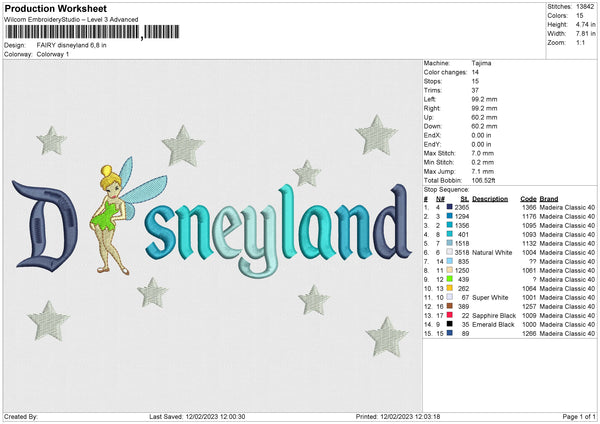This screenshot has height=424, width=600.
Task: Select the blue swatch beside stitch count 1294
Action: click(x=449, y=216)
